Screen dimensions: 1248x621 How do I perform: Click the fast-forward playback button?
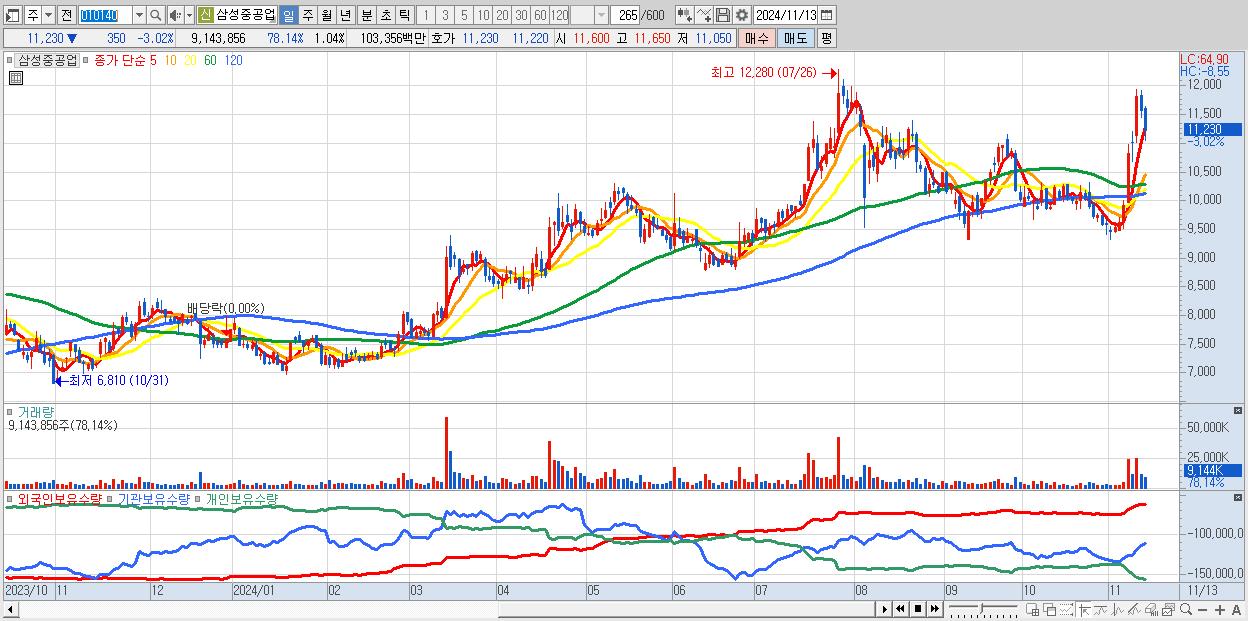(x=934, y=609)
